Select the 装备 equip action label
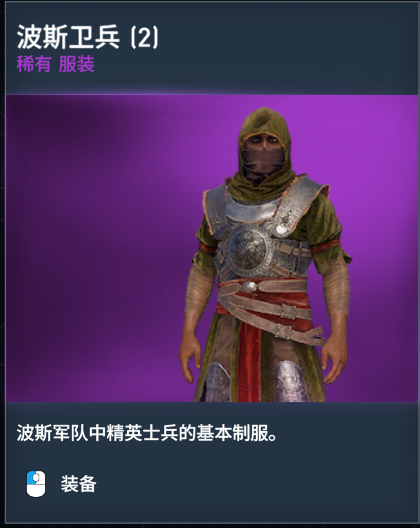Image resolution: width=420 pixels, height=528 pixels. [78, 484]
